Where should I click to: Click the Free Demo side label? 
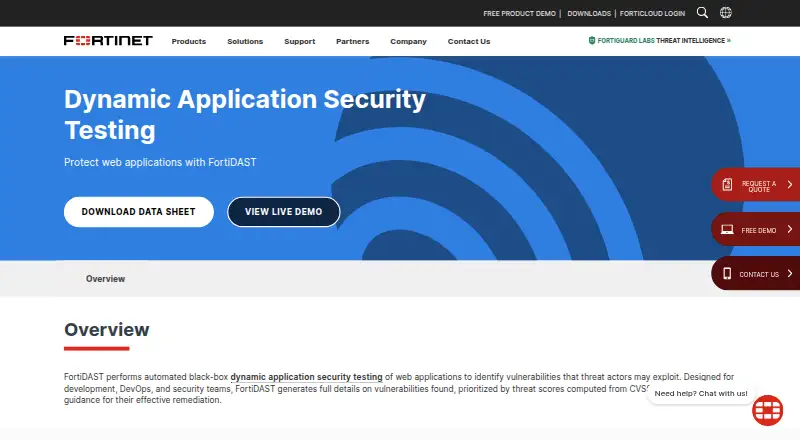(x=759, y=230)
